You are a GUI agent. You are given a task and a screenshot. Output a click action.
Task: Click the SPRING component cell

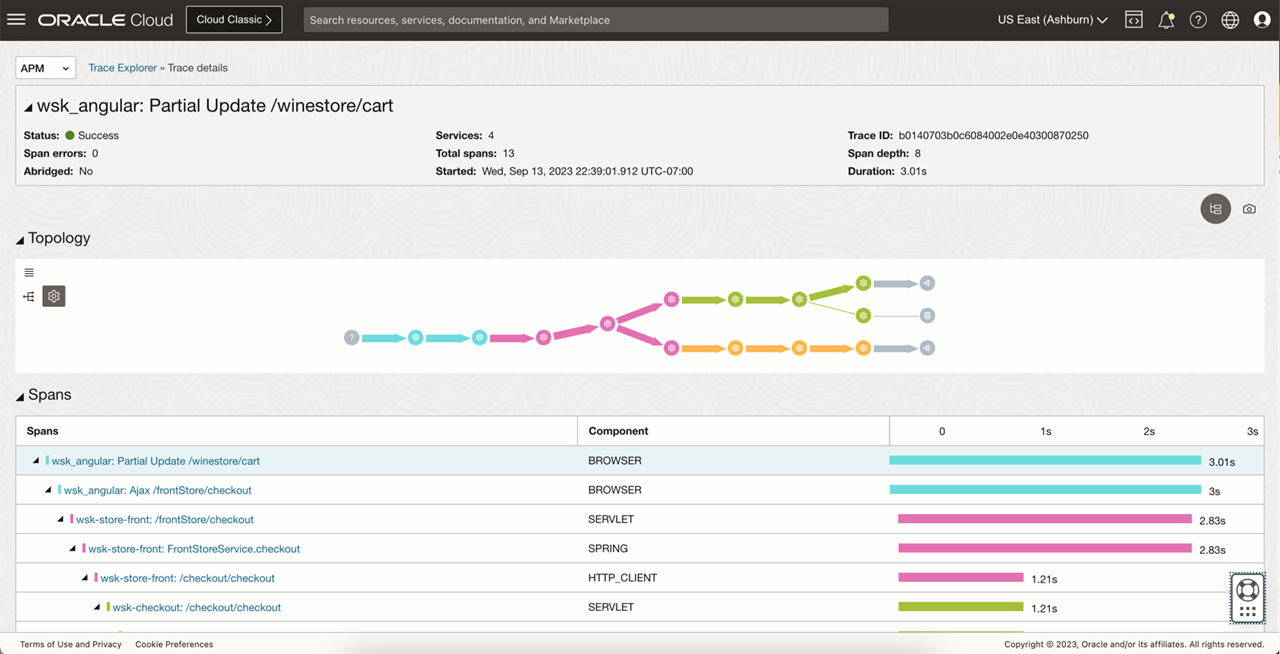(x=733, y=548)
